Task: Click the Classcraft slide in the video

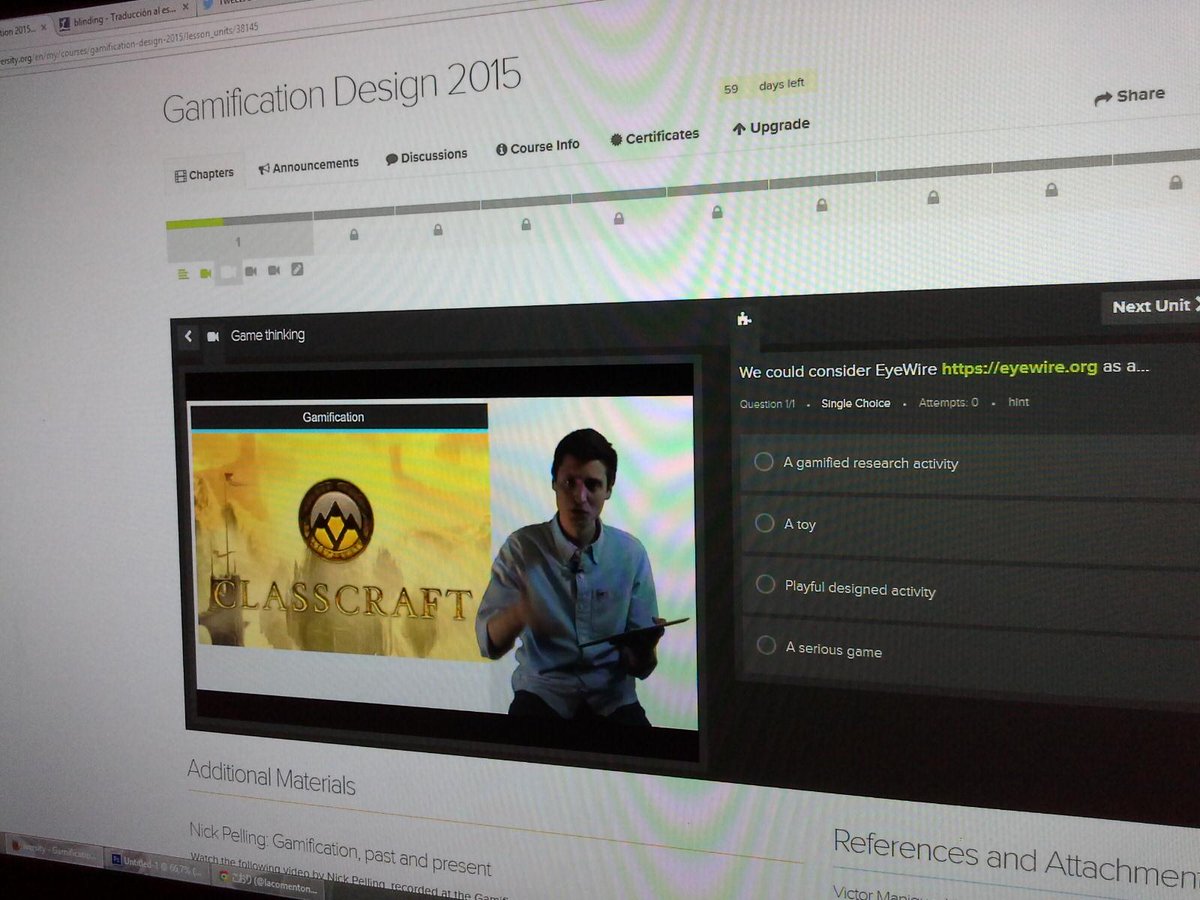Action: point(341,545)
